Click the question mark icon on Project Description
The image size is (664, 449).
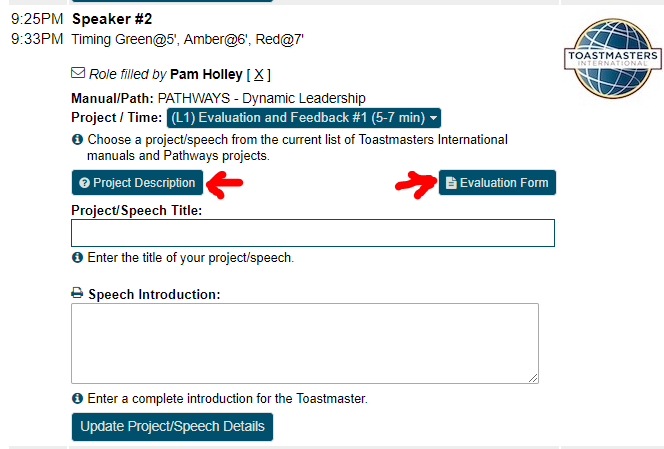click(84, 183)
